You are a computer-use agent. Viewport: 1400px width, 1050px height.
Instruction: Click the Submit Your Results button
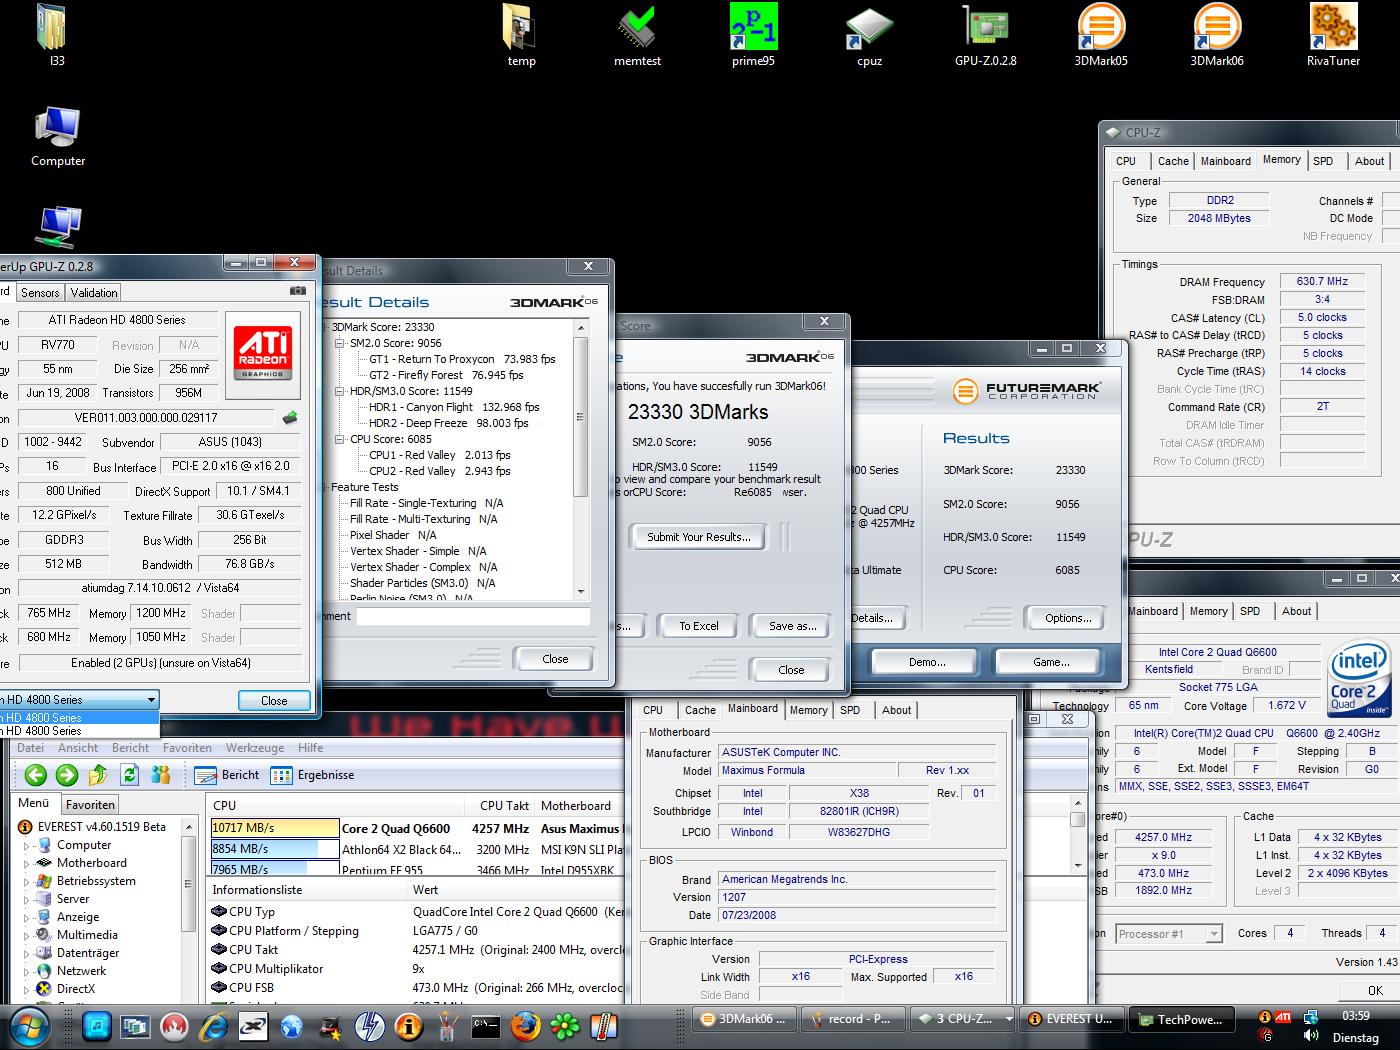[x=698, y=537]
